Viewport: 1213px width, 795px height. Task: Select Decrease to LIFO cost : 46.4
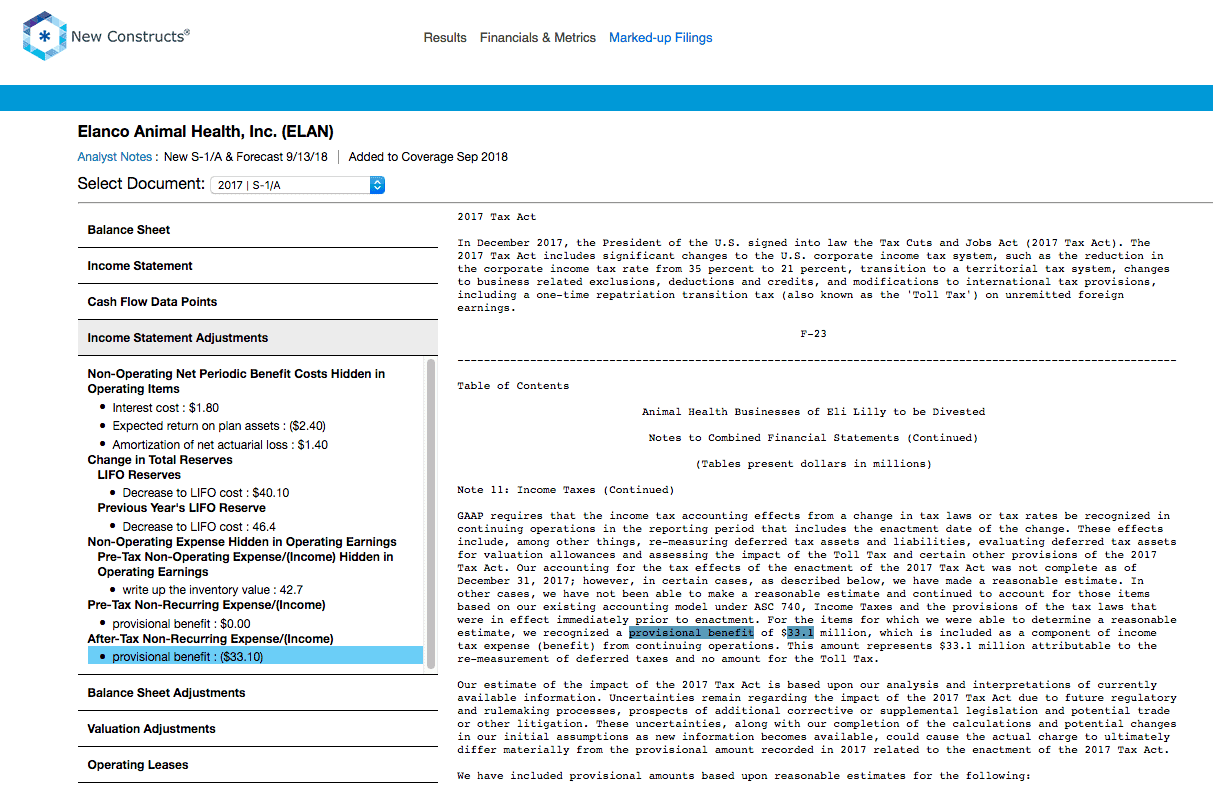pyautogui.click(x=199, y=527)
